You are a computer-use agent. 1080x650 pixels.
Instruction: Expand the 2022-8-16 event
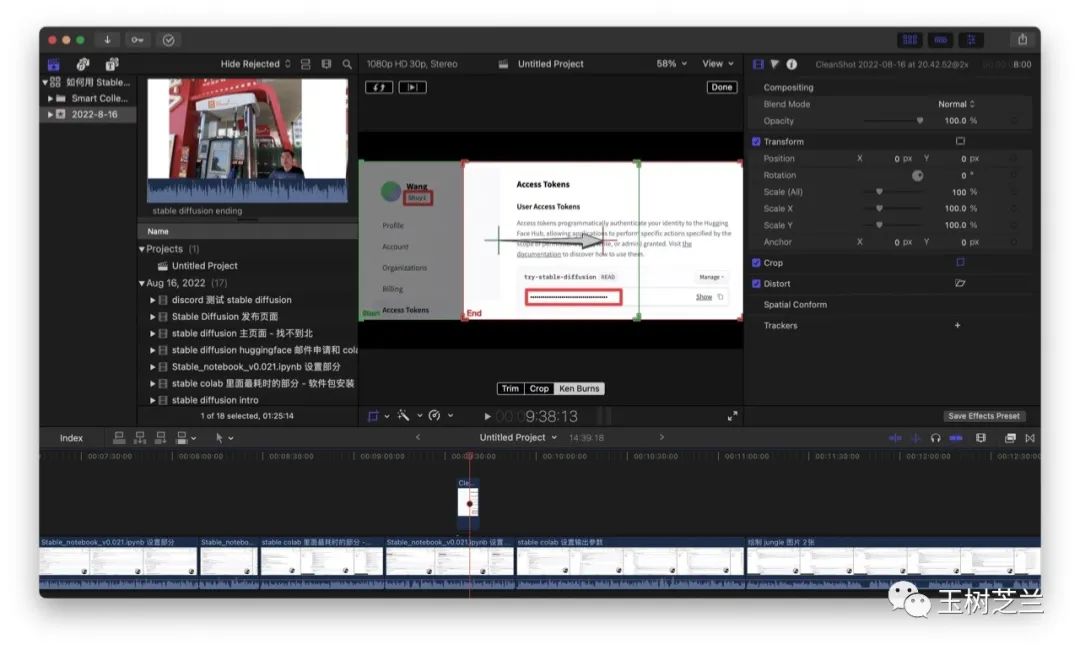[50, 114]
